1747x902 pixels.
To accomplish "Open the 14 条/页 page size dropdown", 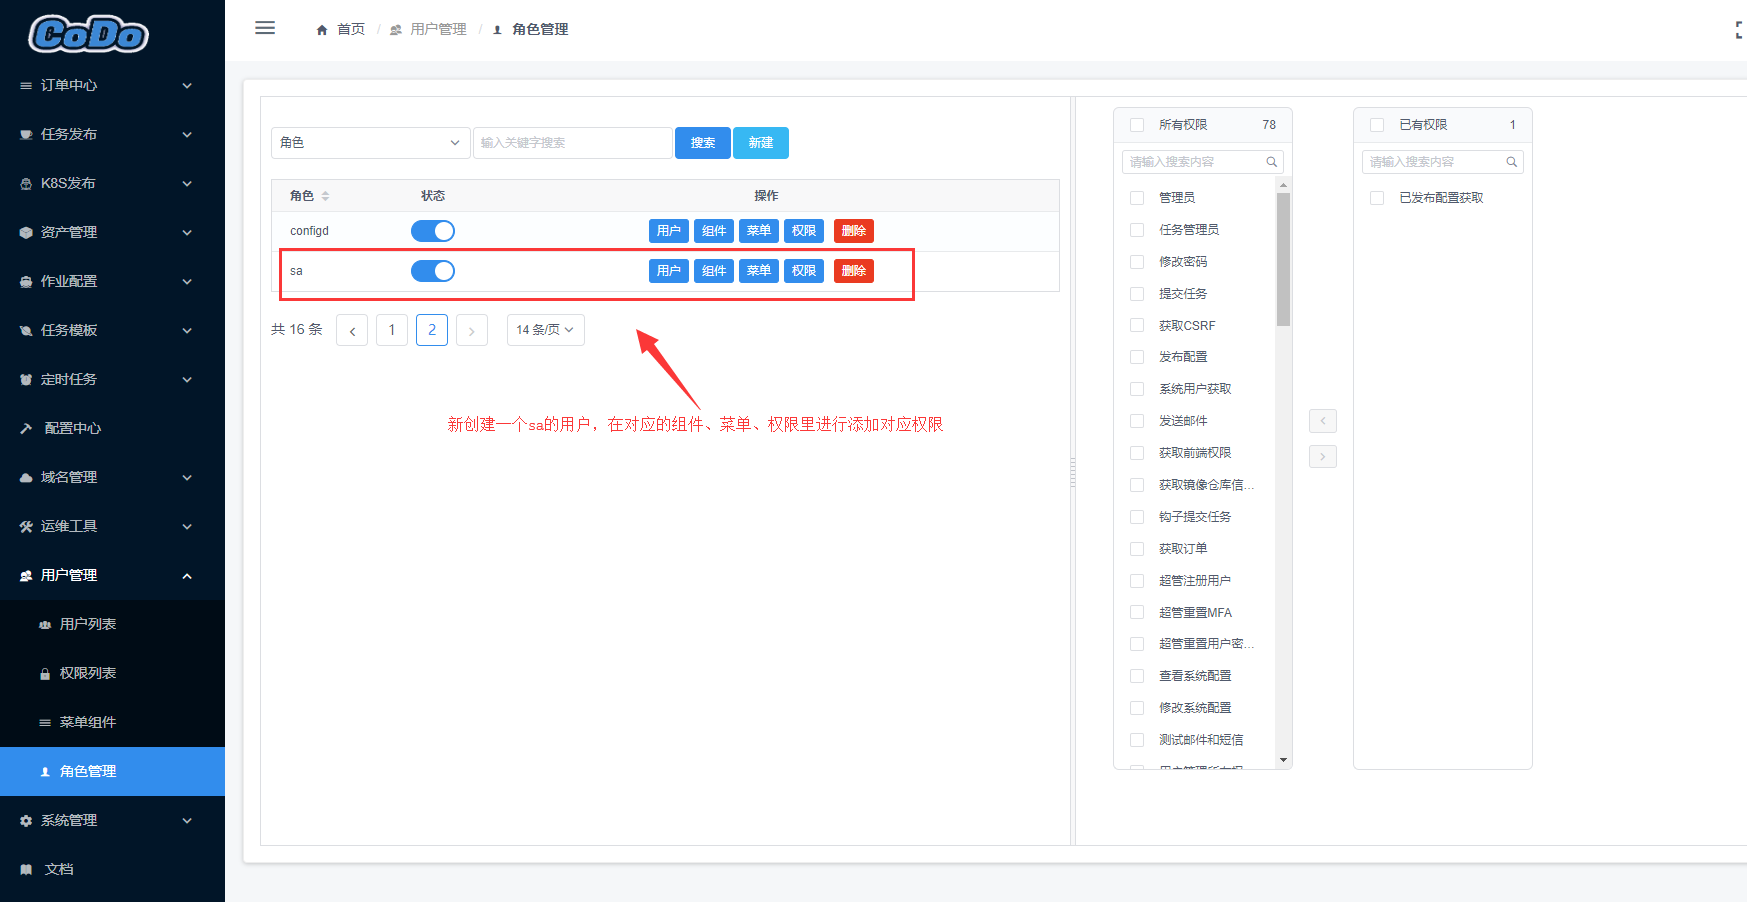I will [x=546, y=330].
